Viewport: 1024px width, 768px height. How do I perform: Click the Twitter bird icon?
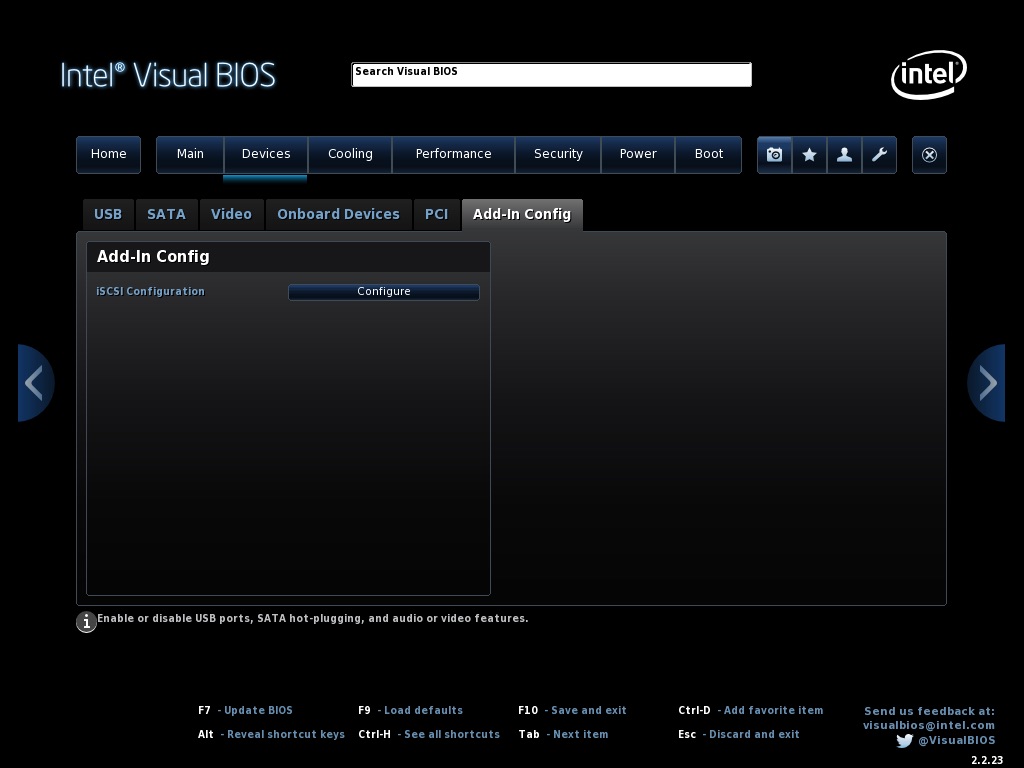click(x=904, y=741)
